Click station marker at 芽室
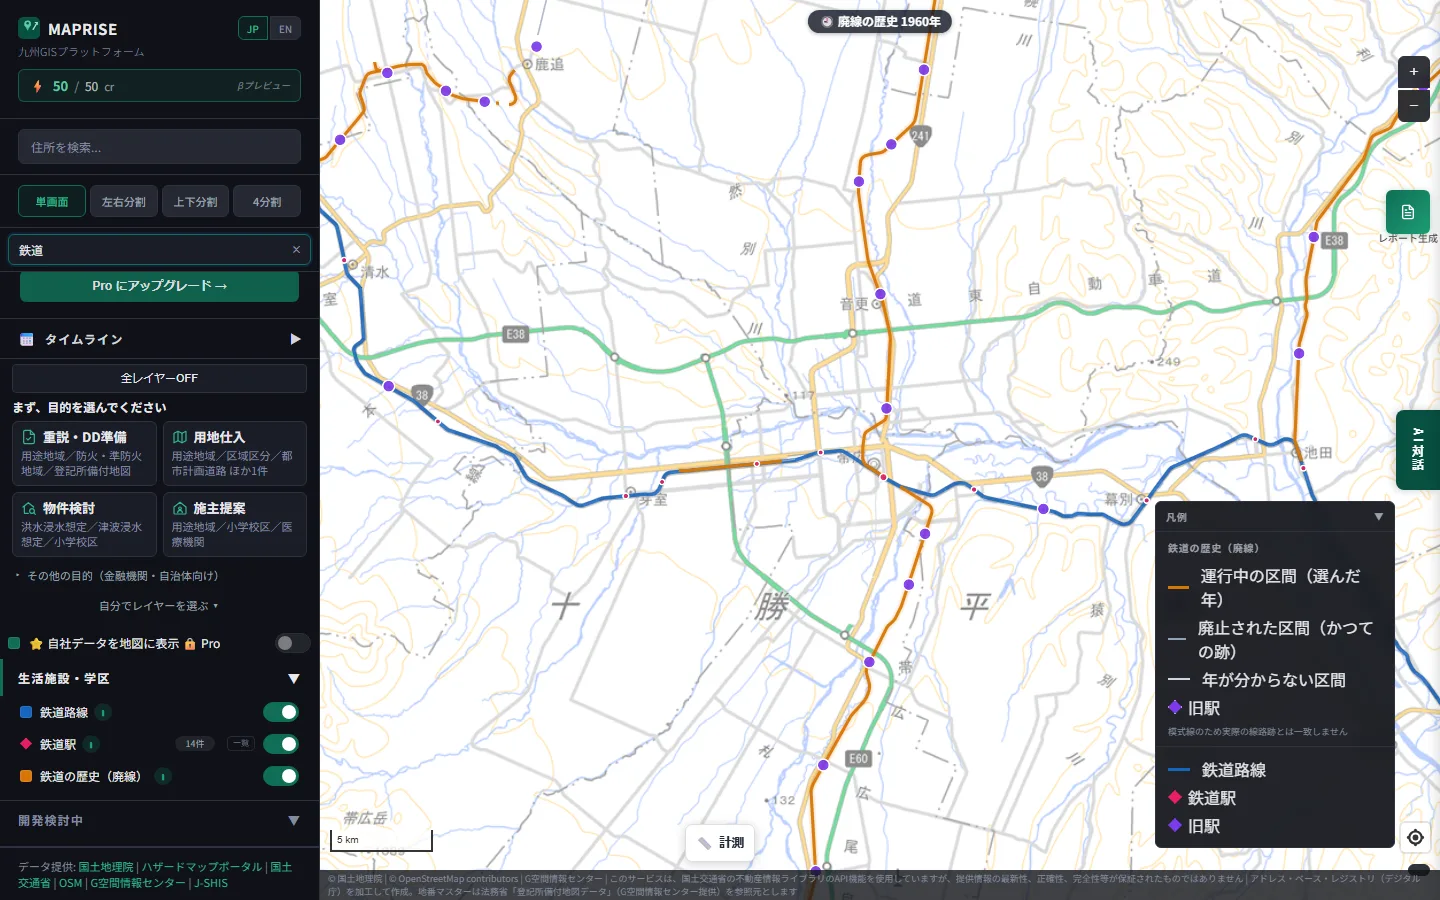Image resolution: width=1440 pixels, height=900 pixels. (x=626, y=495)
